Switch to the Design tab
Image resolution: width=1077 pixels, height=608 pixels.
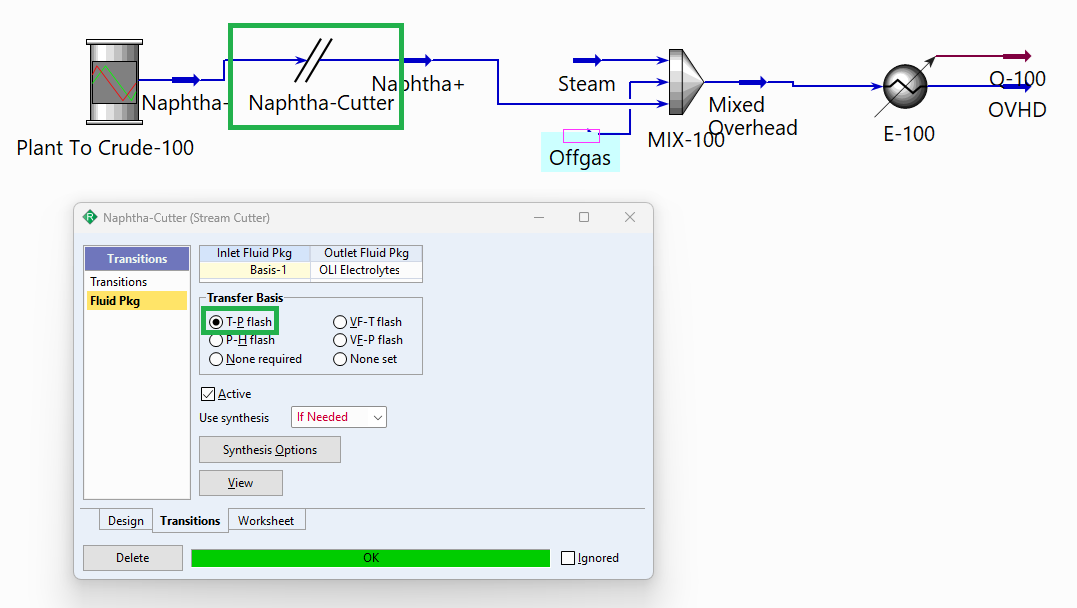126,521
